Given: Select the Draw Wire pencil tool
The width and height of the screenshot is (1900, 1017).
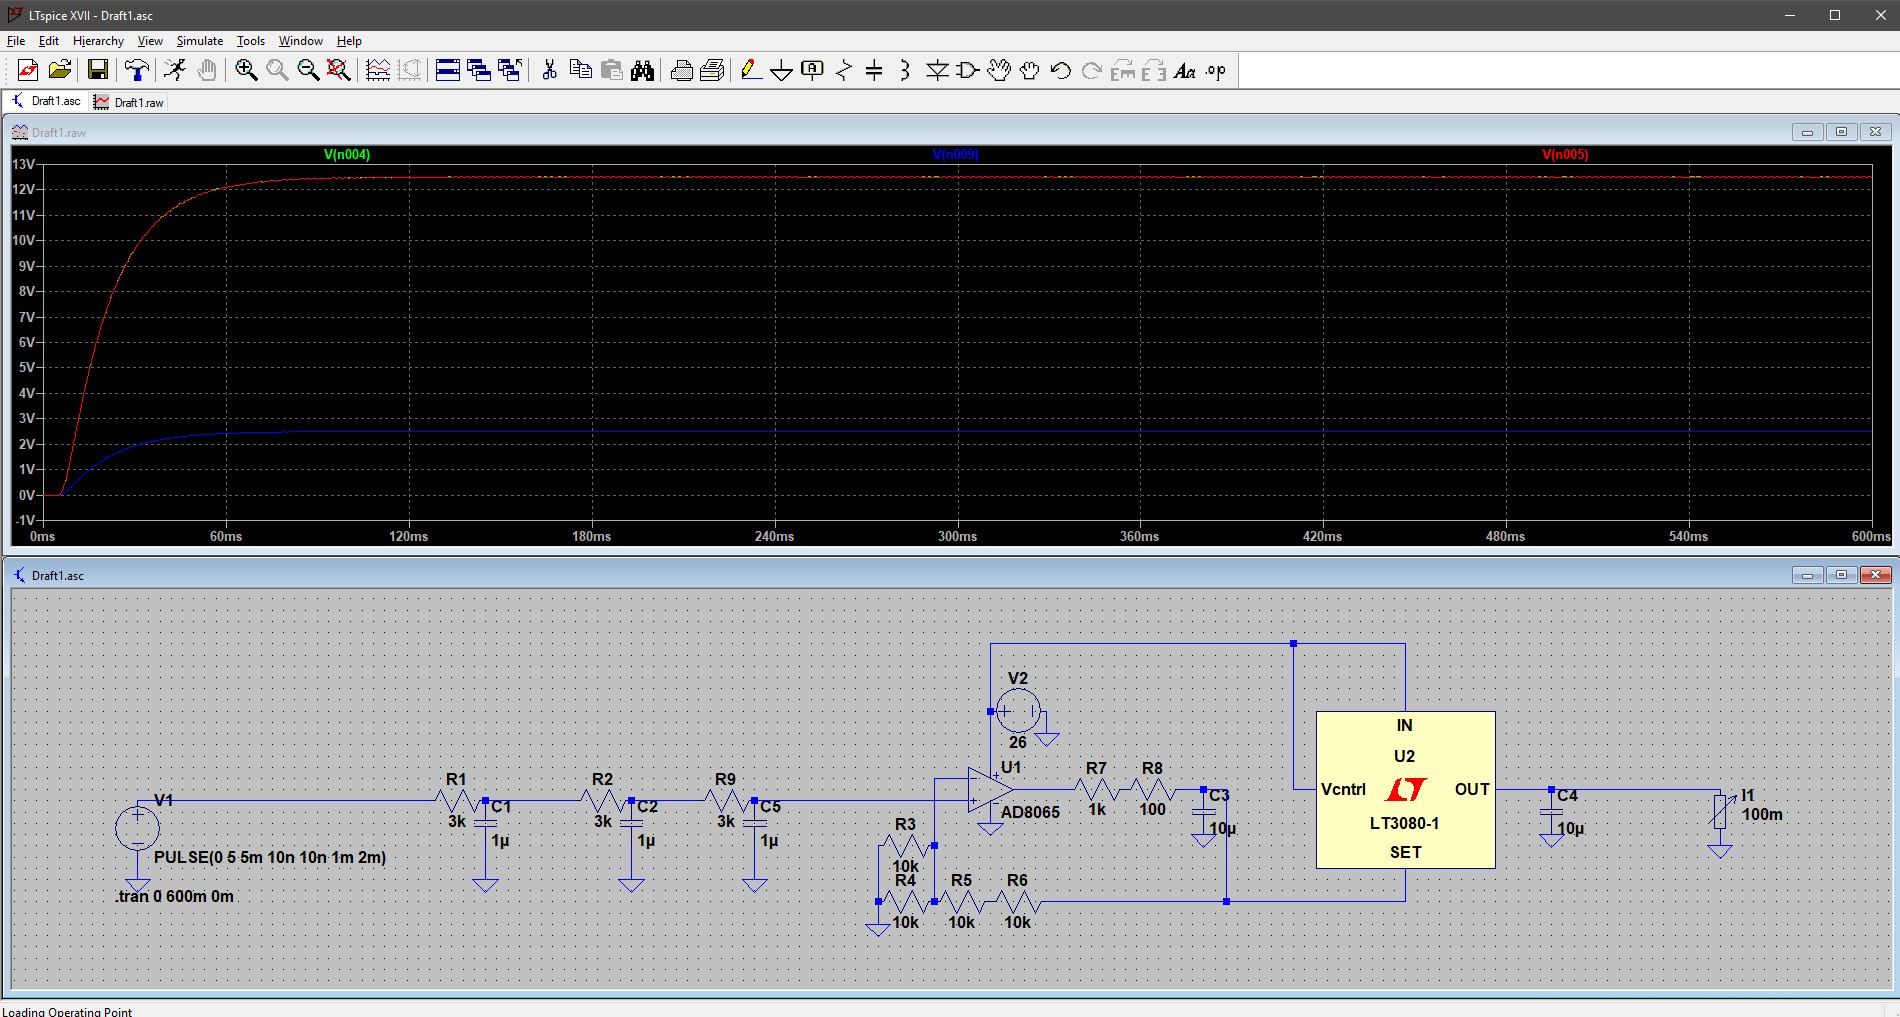Looking at the screenshot, I should pos(751,70).
